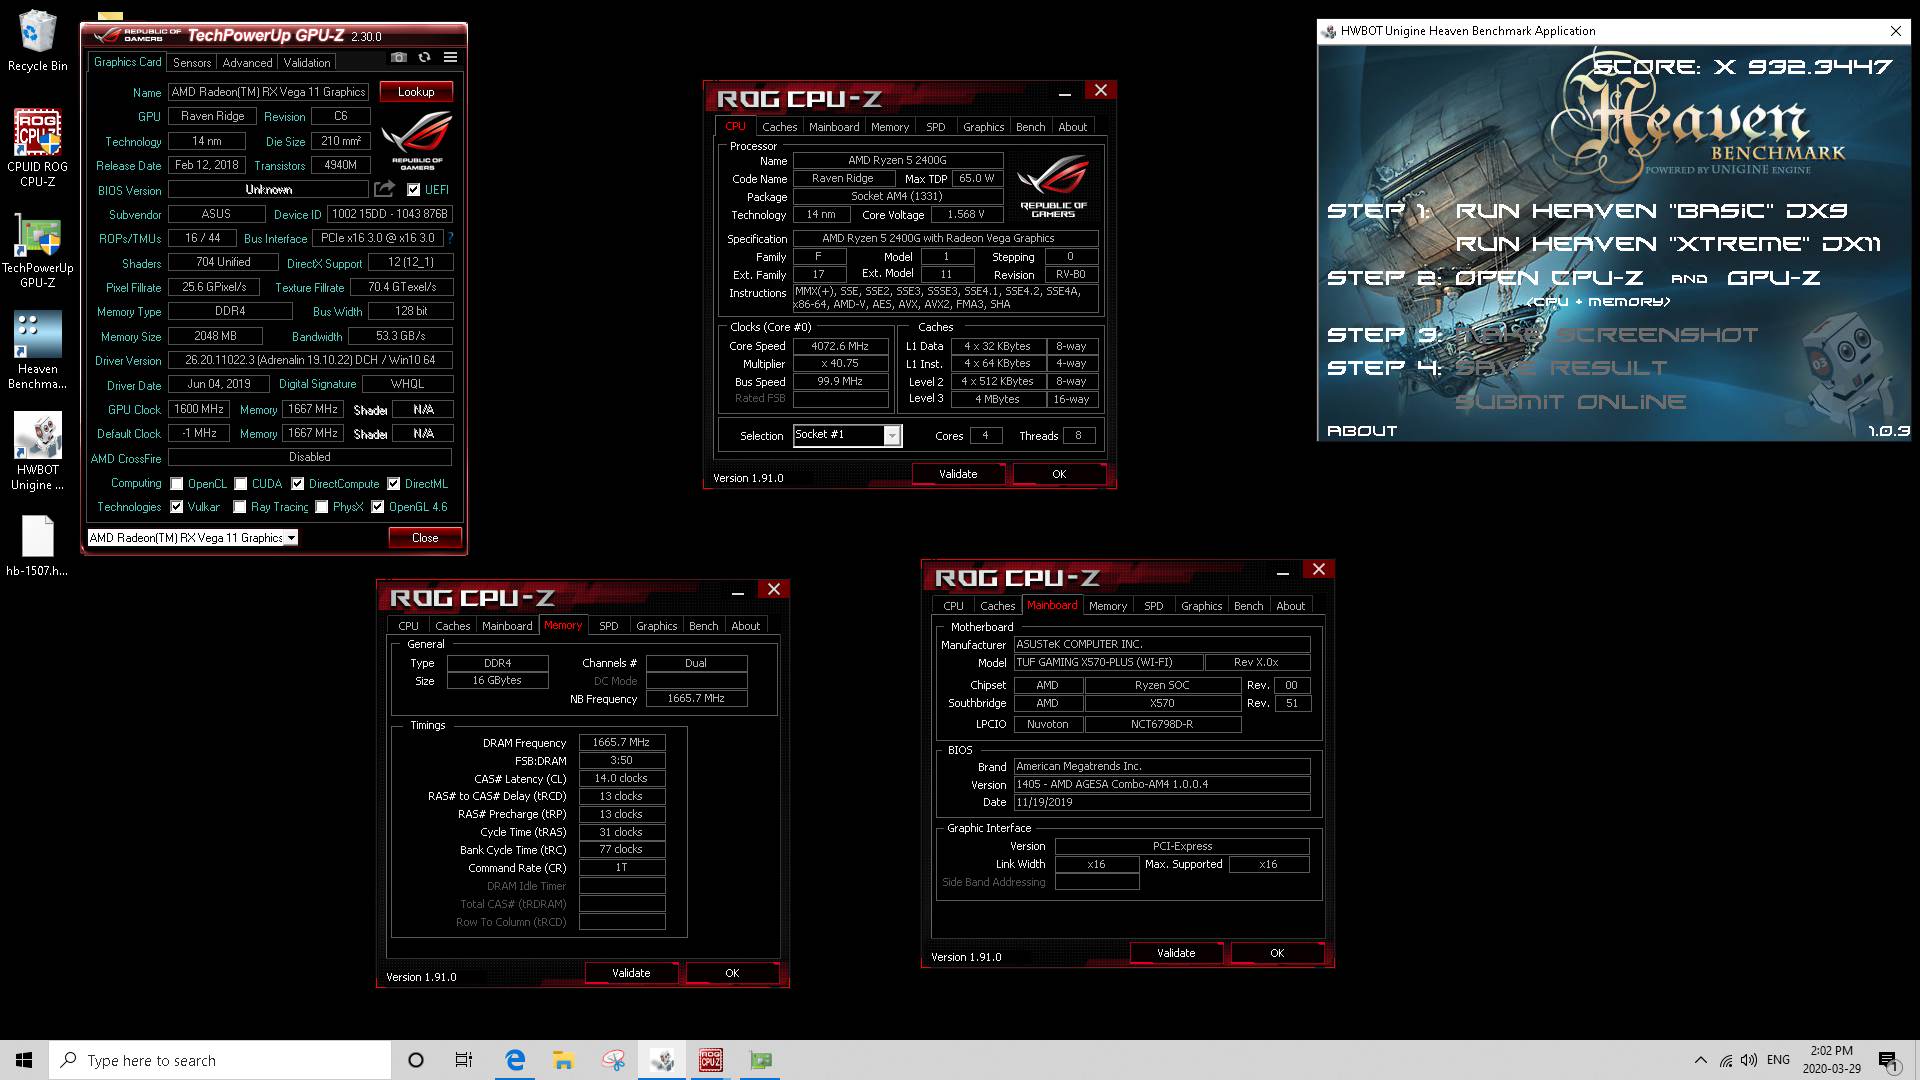Click the GPU Name field in GPU-Z
The image size is (1920, 1080).
click(268, 92)
